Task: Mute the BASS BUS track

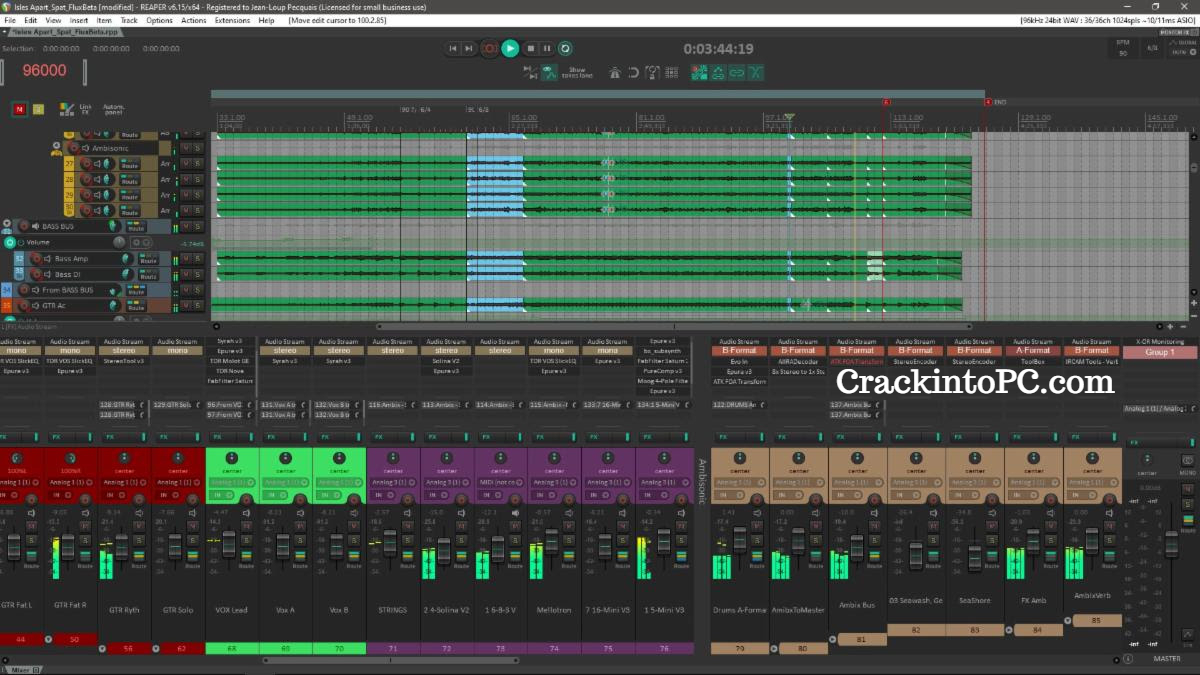Action: coord(185,227)
